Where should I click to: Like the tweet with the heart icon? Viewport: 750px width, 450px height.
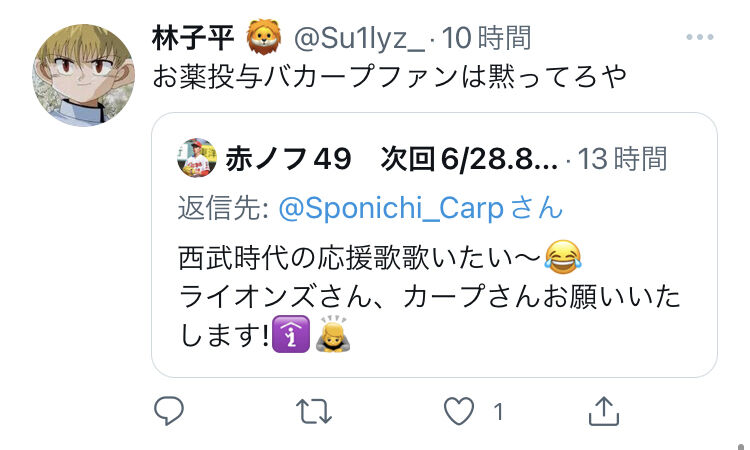(x=459, y=411)
